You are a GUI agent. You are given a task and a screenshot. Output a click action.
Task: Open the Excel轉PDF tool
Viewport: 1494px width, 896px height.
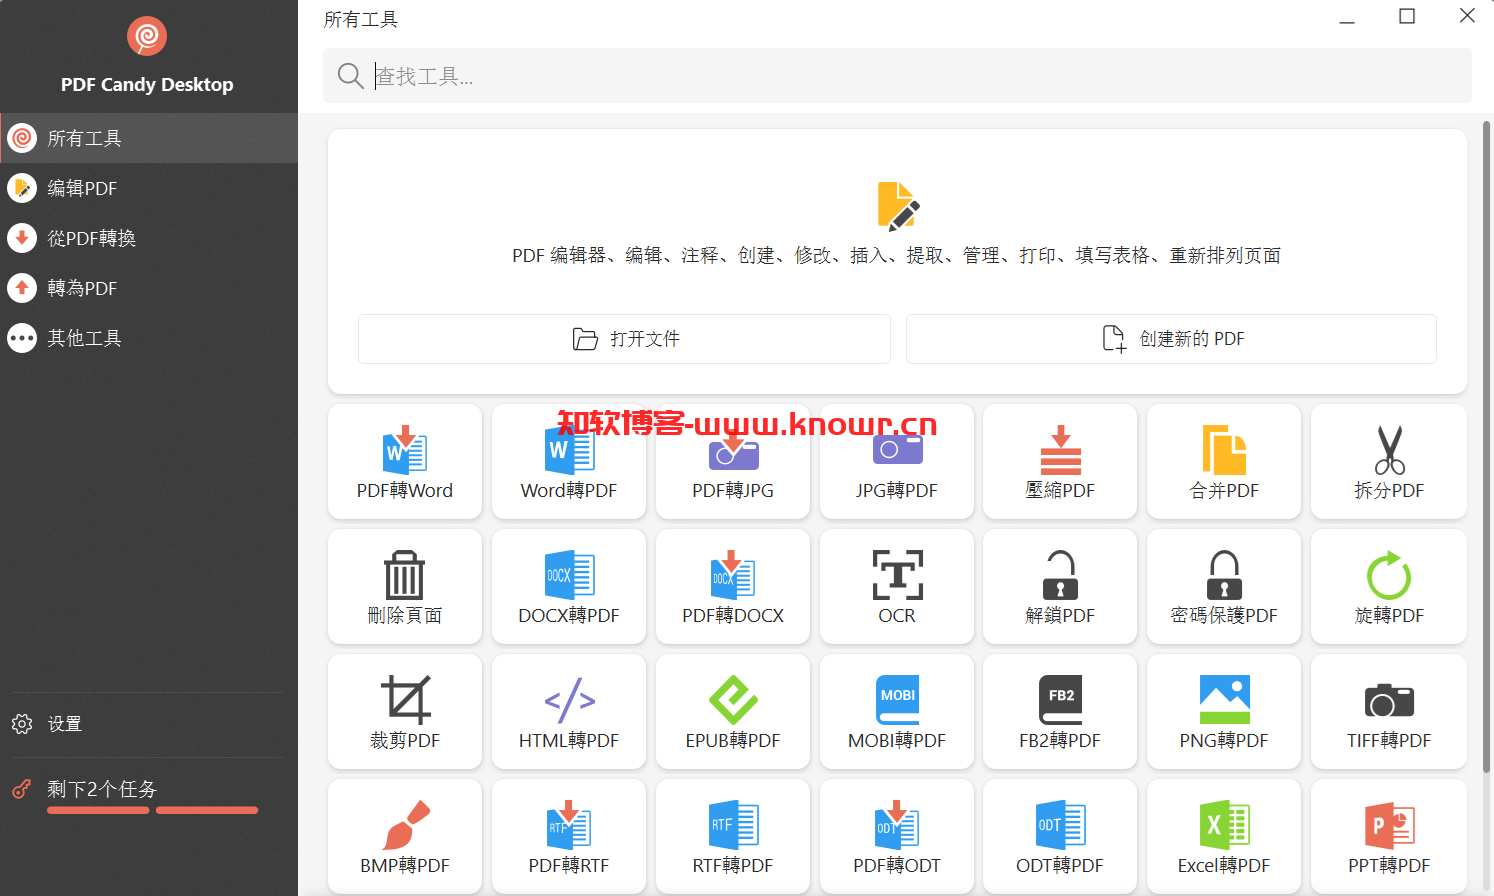pyautogui.click(x=1224, y=836)
